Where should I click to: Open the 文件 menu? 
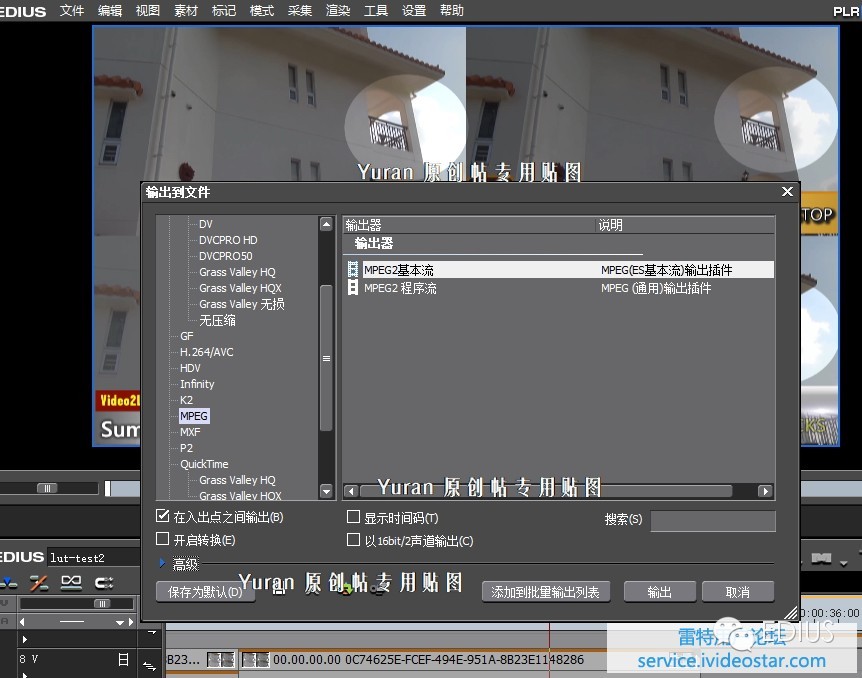[72, 11]
